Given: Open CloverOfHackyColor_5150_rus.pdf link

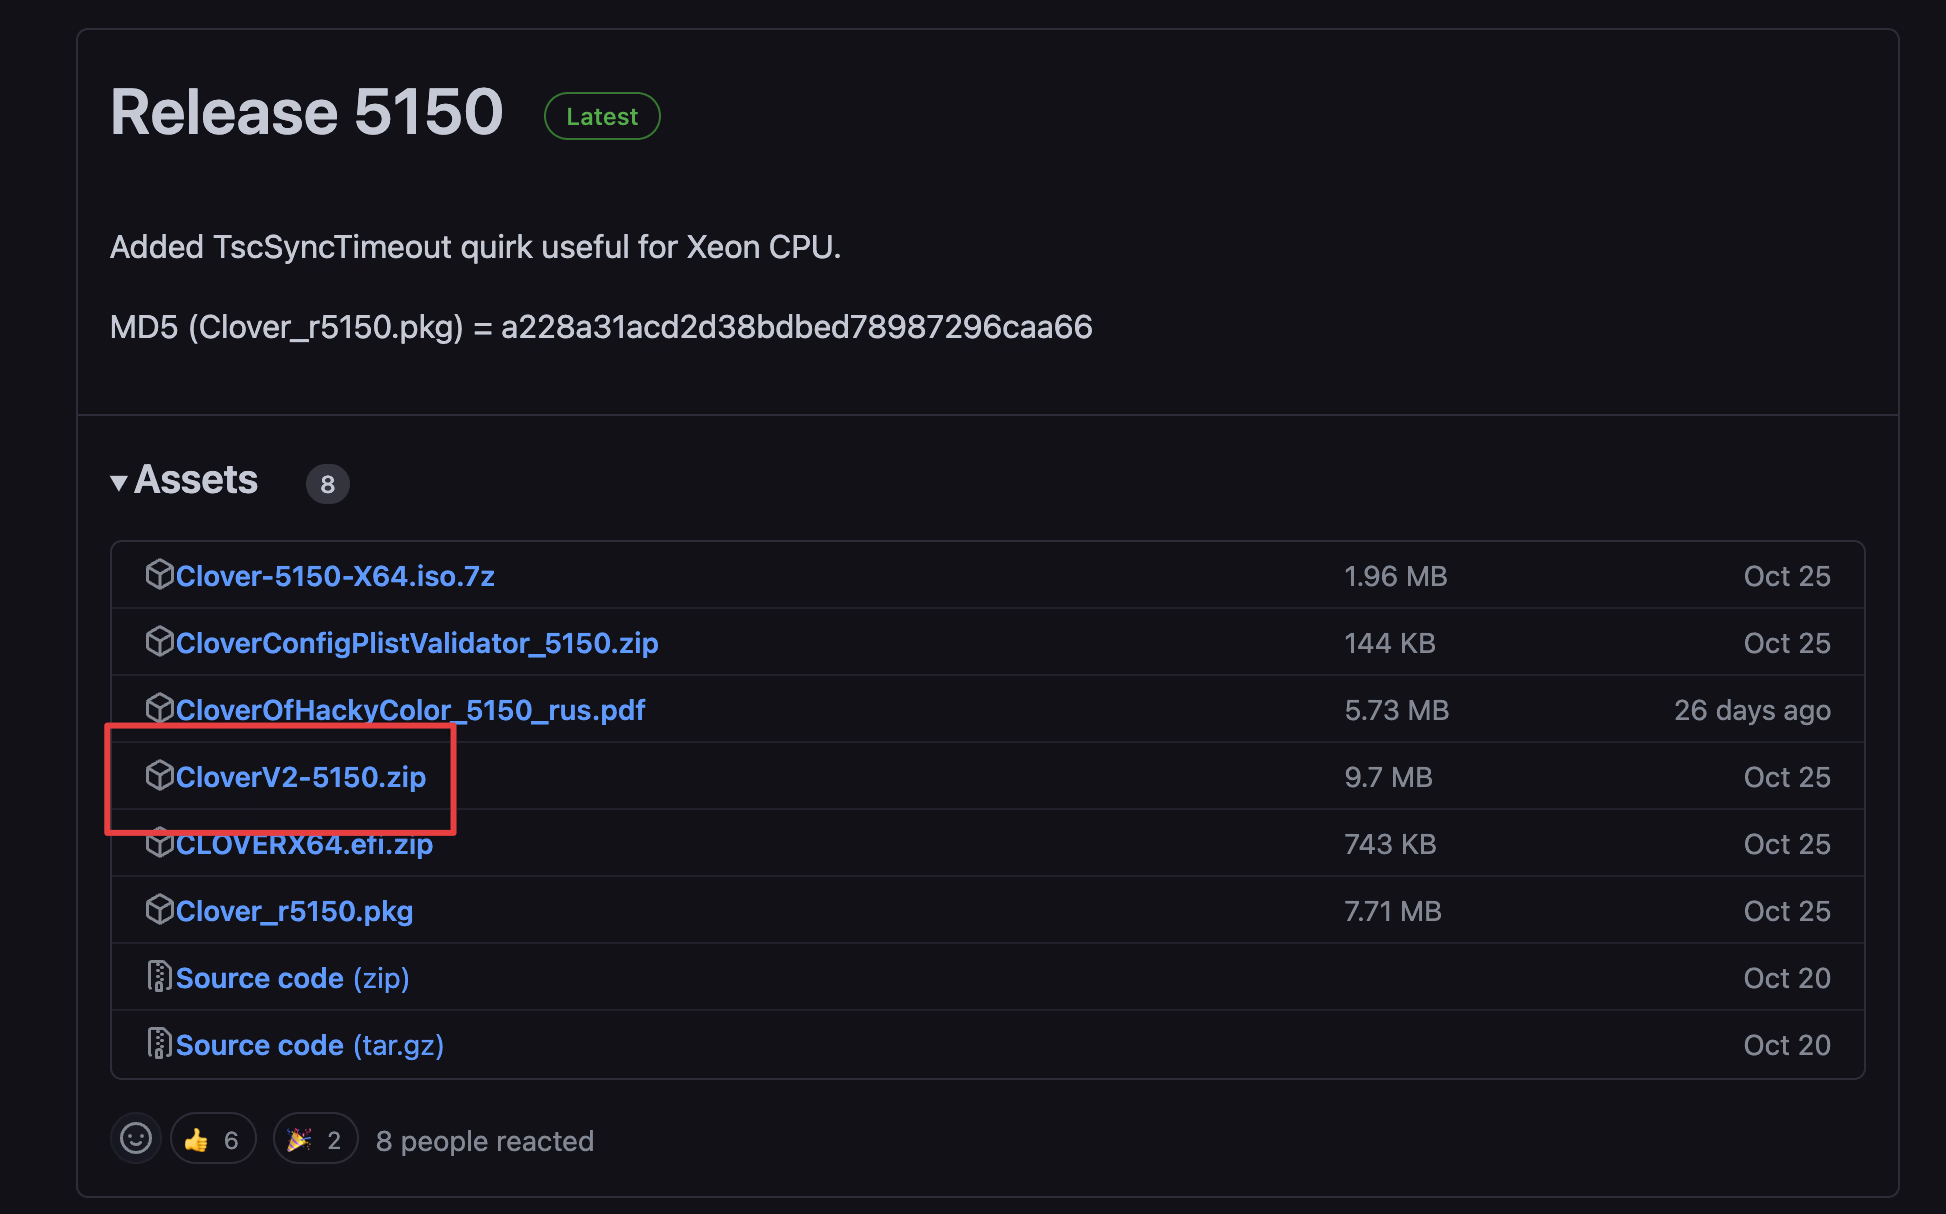Looking at the screenshot, I should coord(410,711).
